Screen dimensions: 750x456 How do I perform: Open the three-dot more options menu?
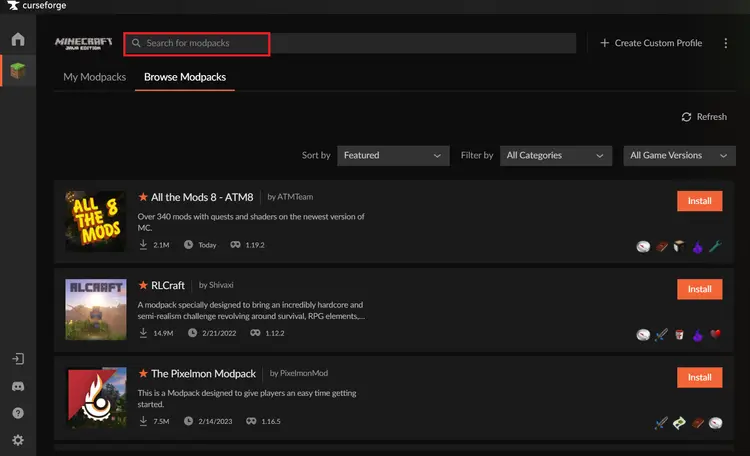click(726, 43)
